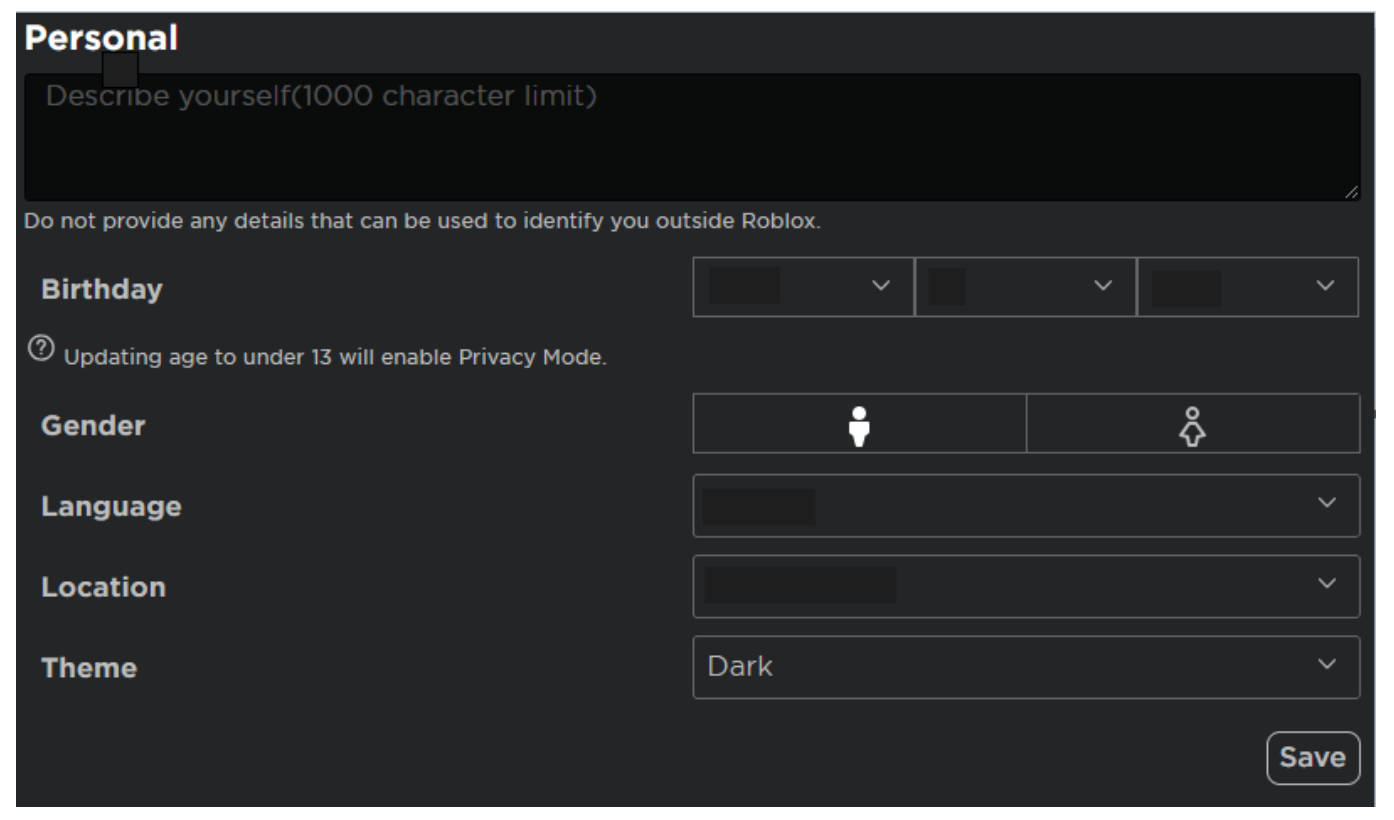Open the birthday year dropdown

[1248, 287]
